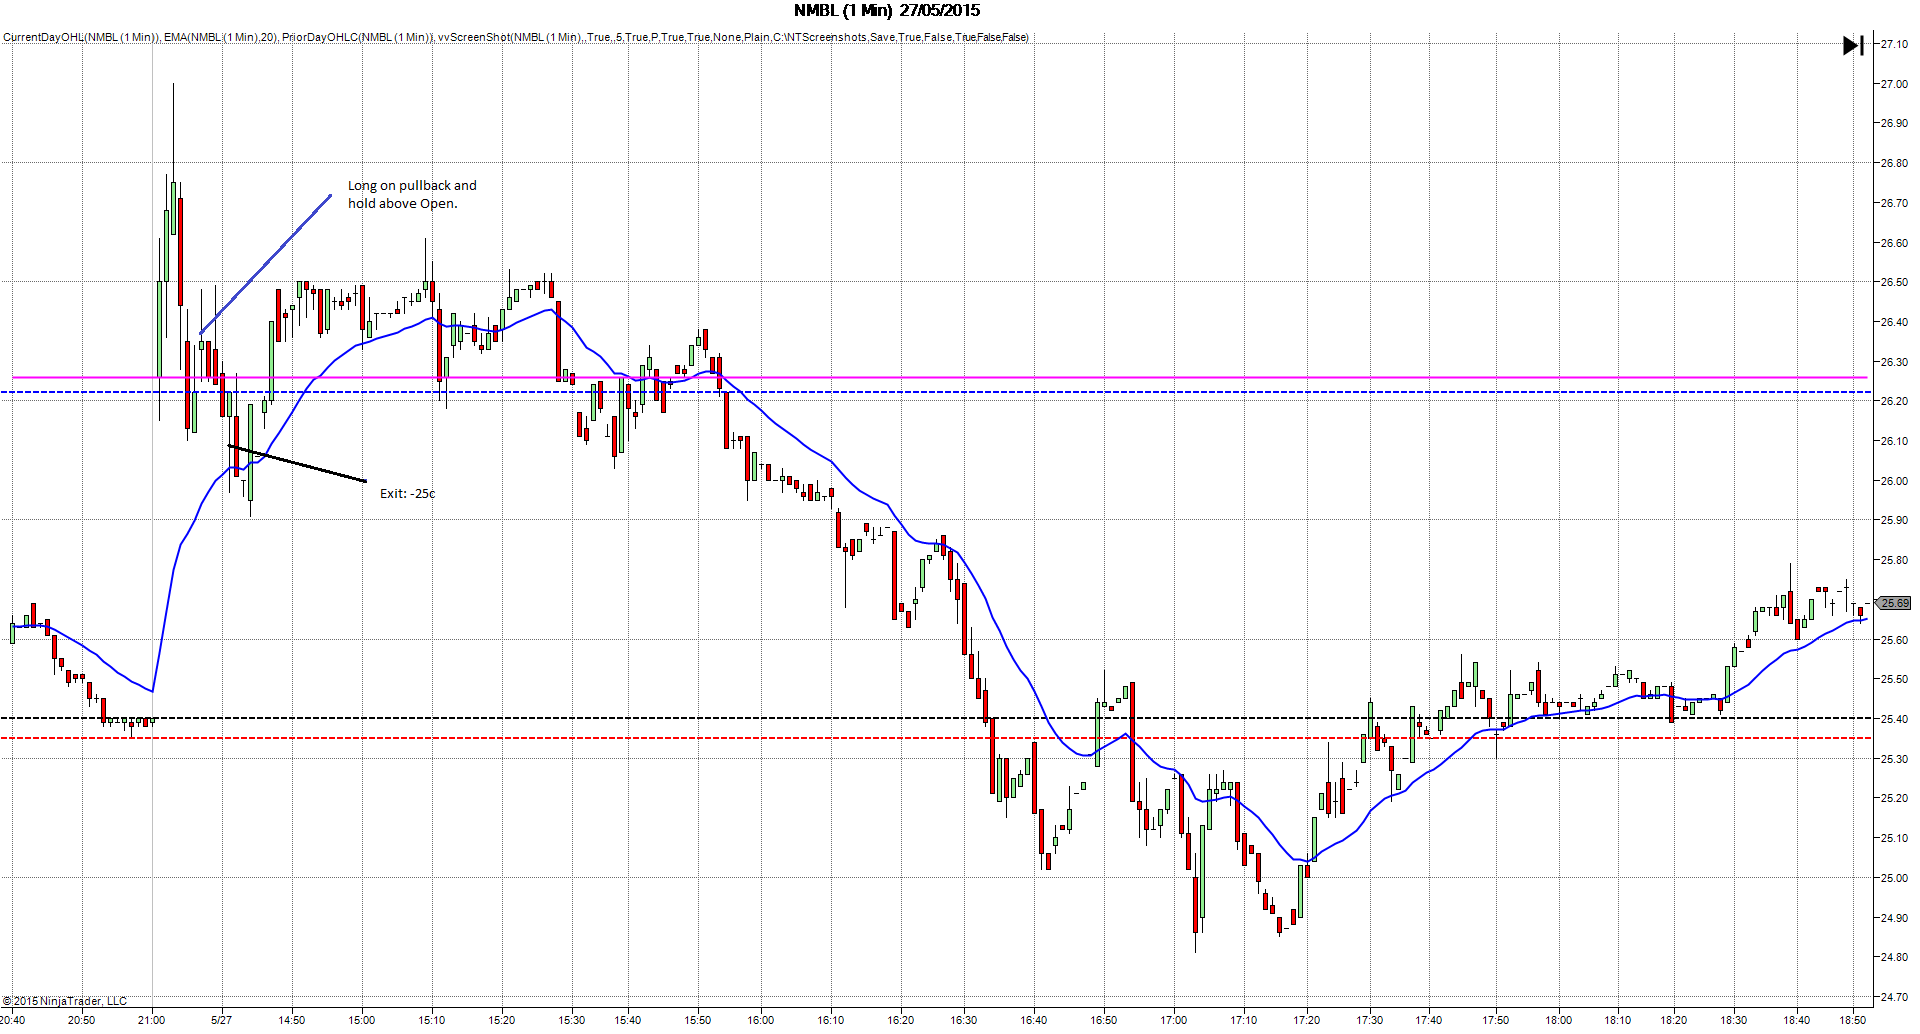Click the 20:40 time axis label
Image resolution: width=1920 pixels, height=1034 pixels.
[13, 1020]
